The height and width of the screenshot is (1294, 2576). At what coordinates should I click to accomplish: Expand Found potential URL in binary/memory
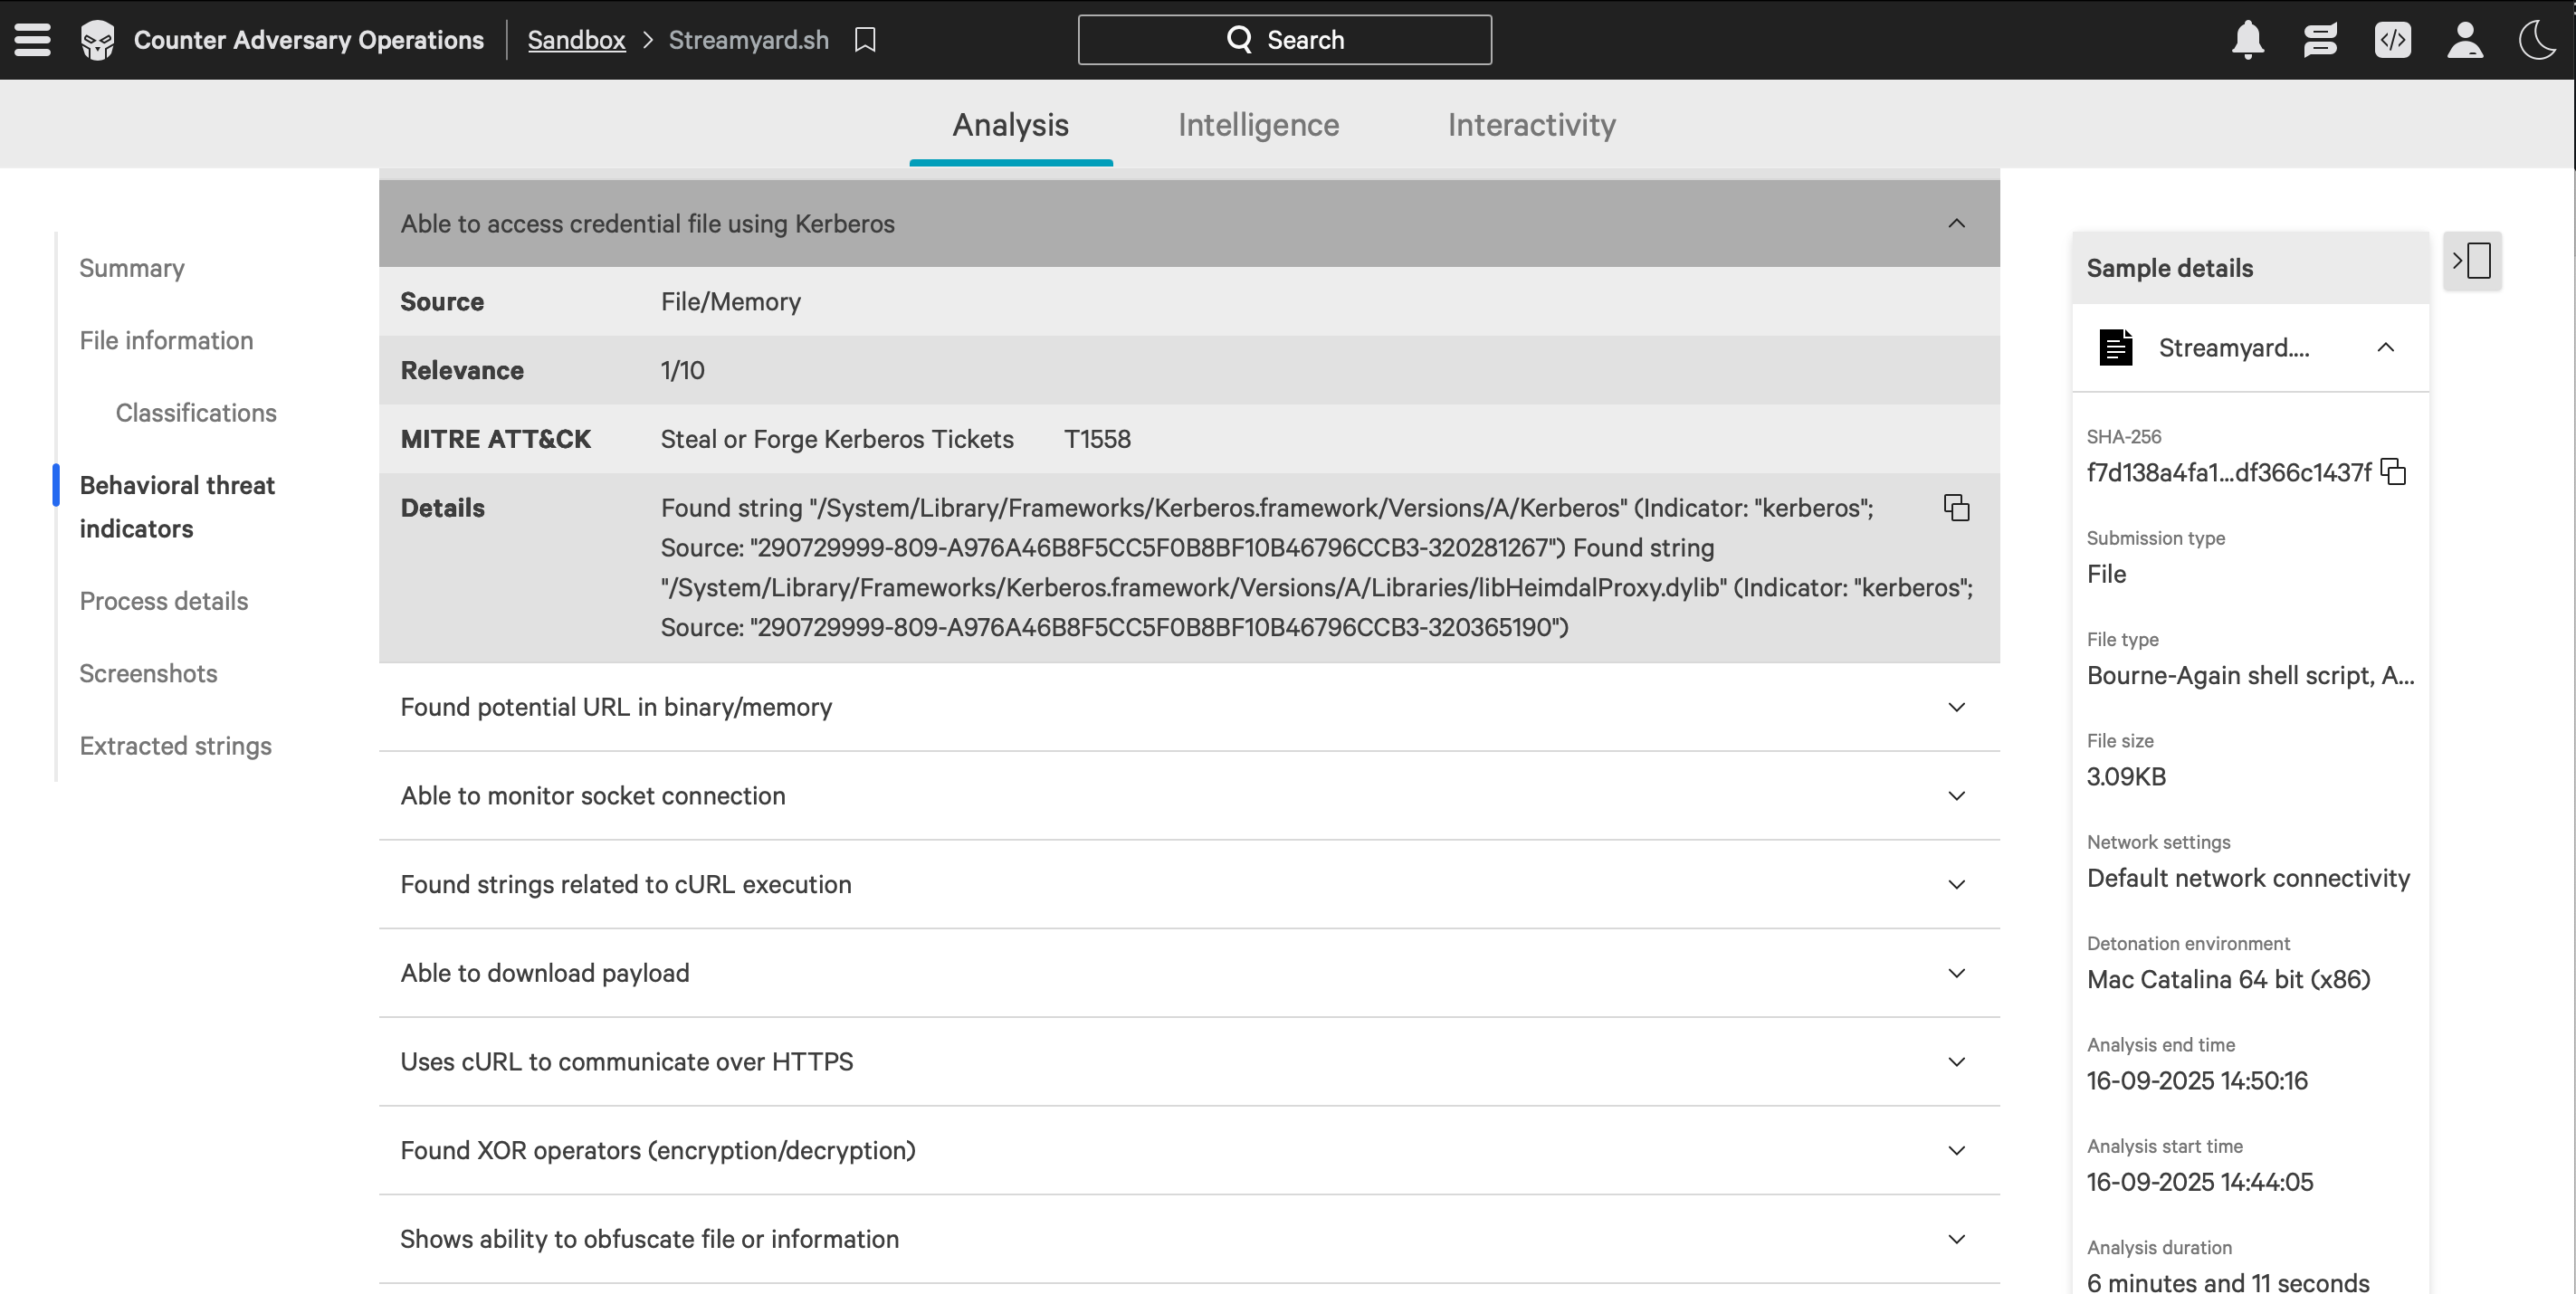(1956, 707)
